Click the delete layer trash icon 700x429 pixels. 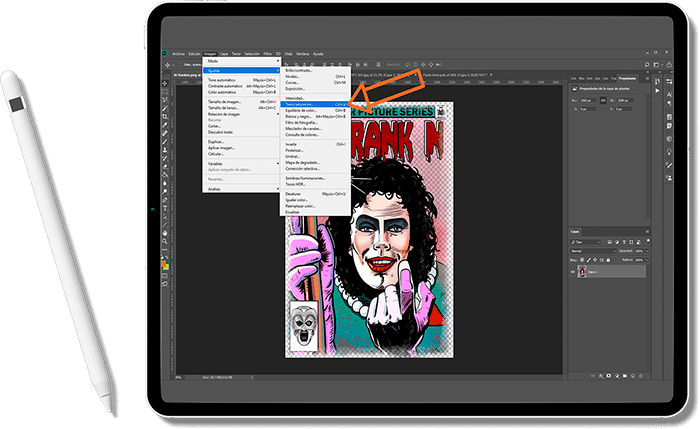point(641,375)
